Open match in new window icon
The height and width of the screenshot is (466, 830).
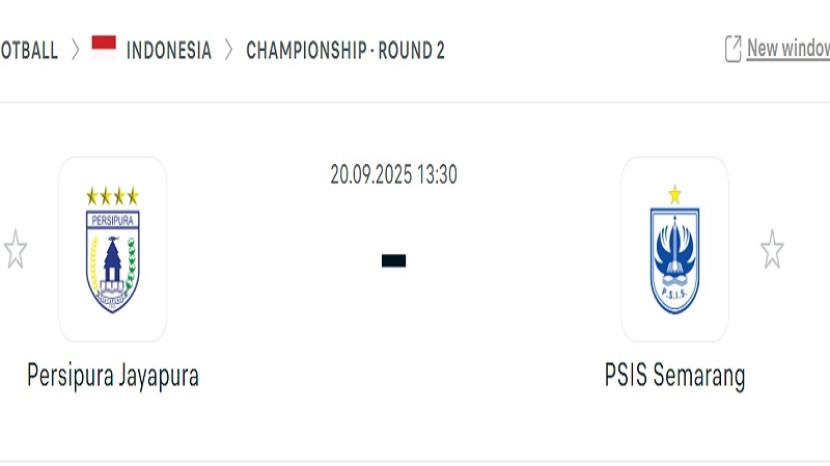733,49
